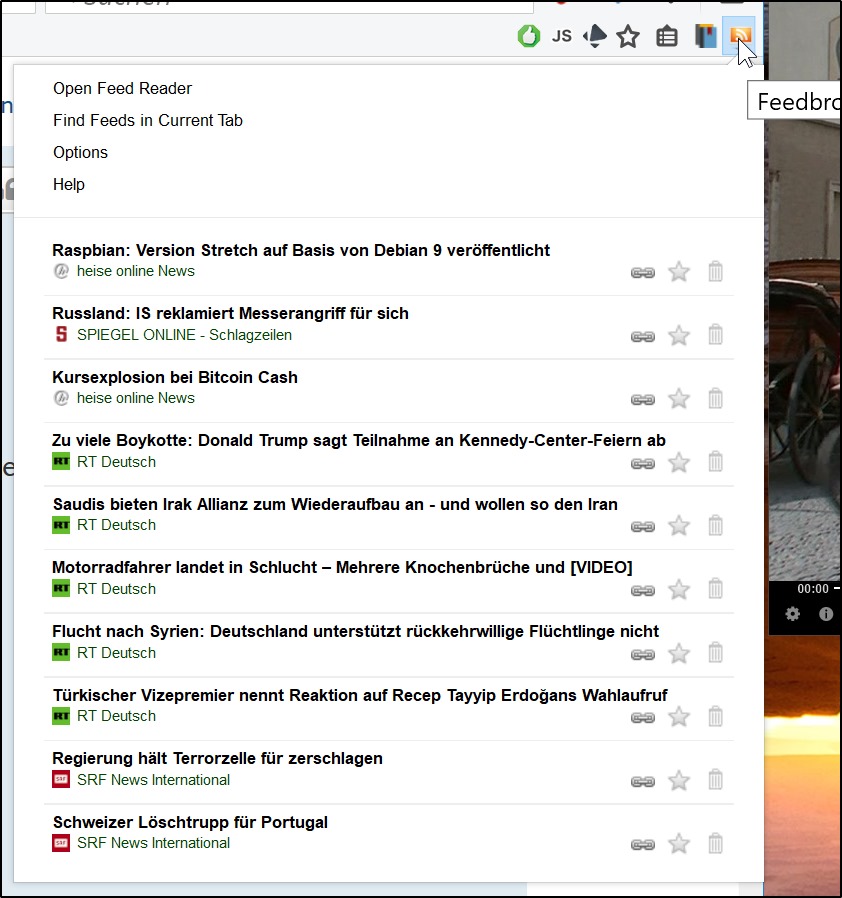842x898 pixels.
Task: Select Find Feeds in Current Tab
Action: (x=148, y=120)
